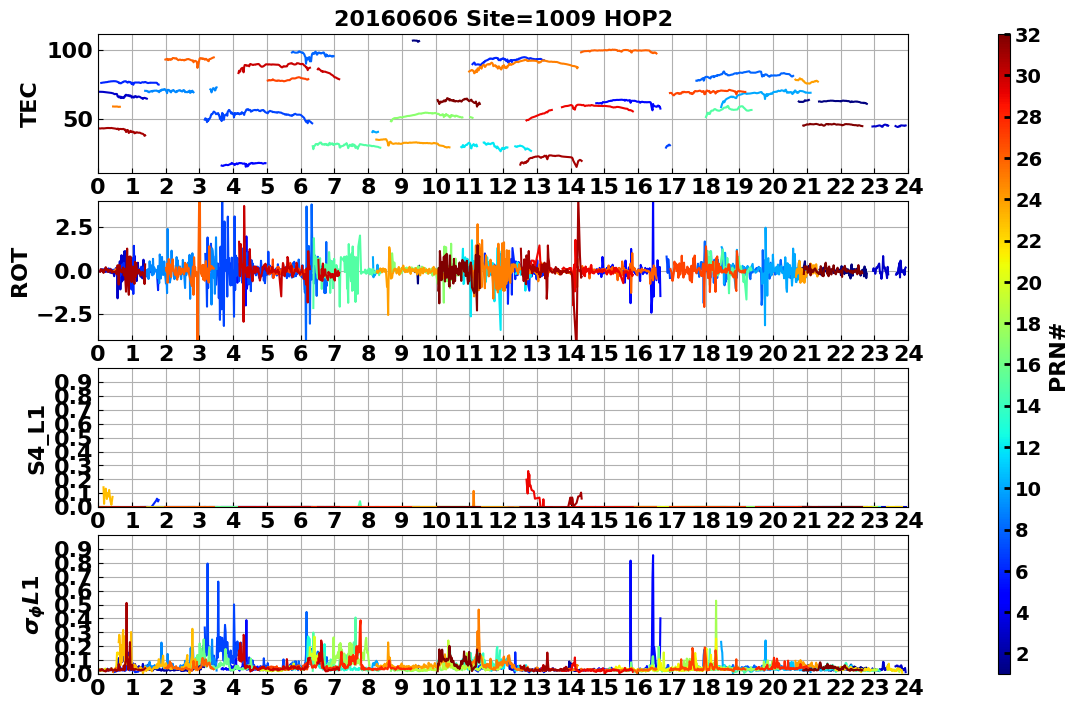This screenshot has width=1077, height=709.
Task: Click the −2.5 tick on the ROT axis
Action: [65, 315]
